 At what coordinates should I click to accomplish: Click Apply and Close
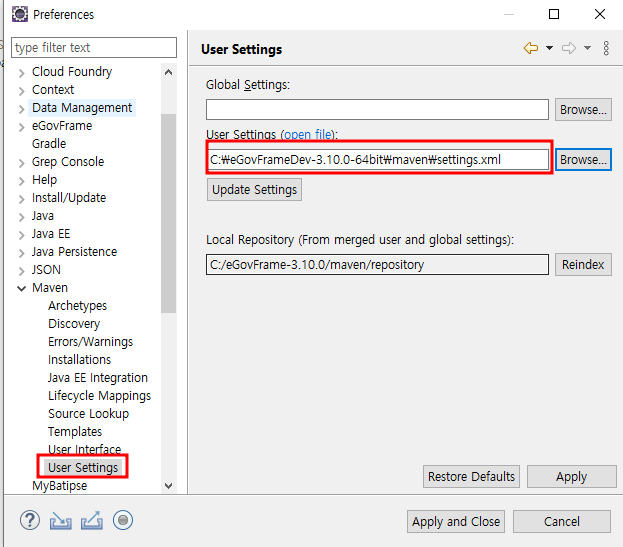point(456,521)
